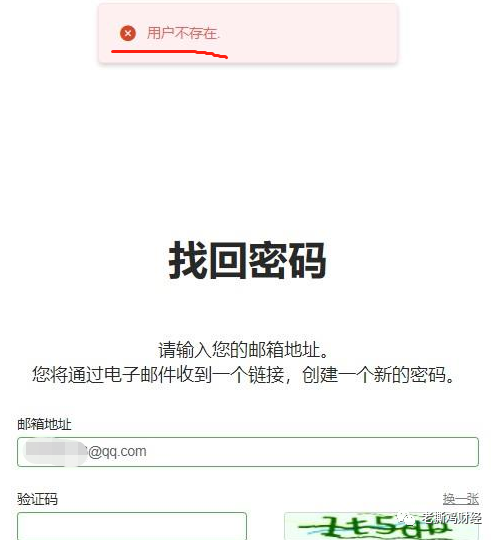Viewport: 497px width, 540px height.
Task: Click the 请输入您的邮箱地址 instruction line
Action: point(244,350)
